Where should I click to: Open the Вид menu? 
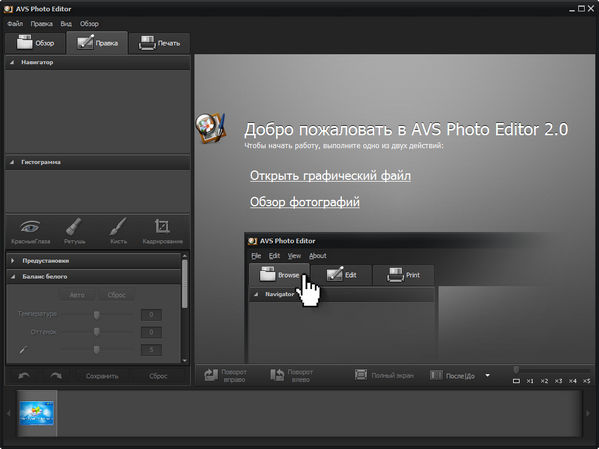66,24
